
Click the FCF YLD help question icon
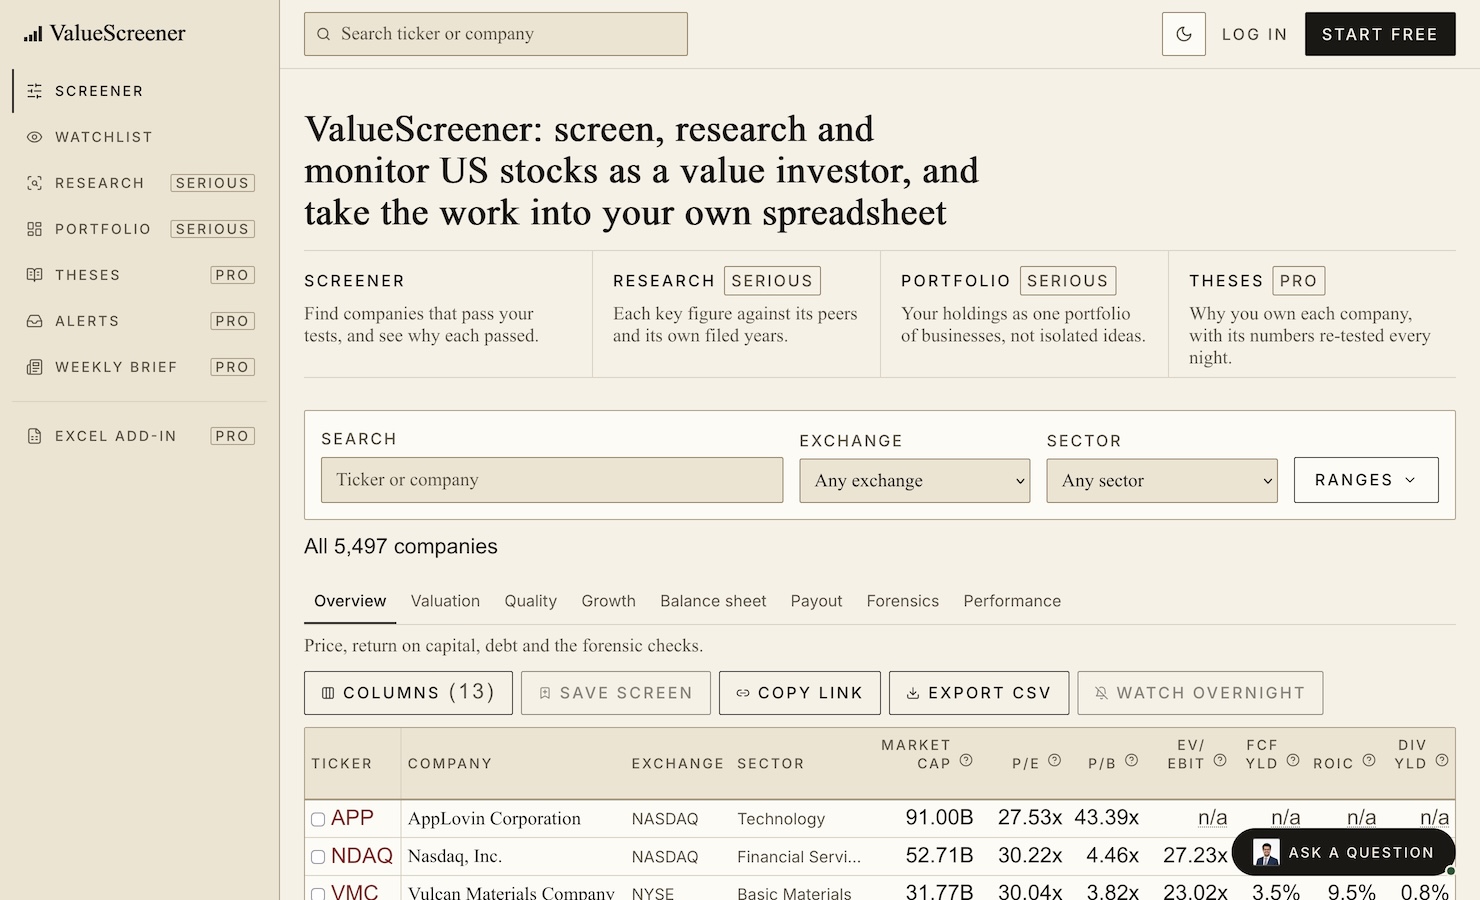(1293, 760)
